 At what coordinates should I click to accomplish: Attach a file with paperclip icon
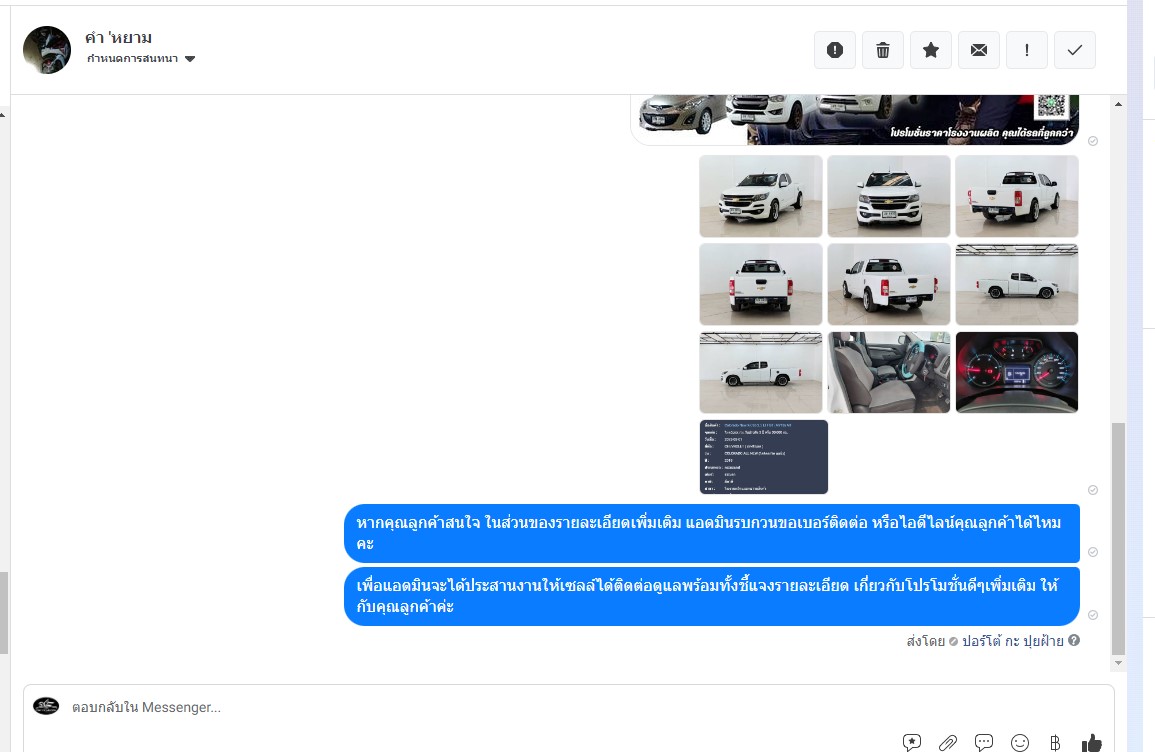coord(948,742)
